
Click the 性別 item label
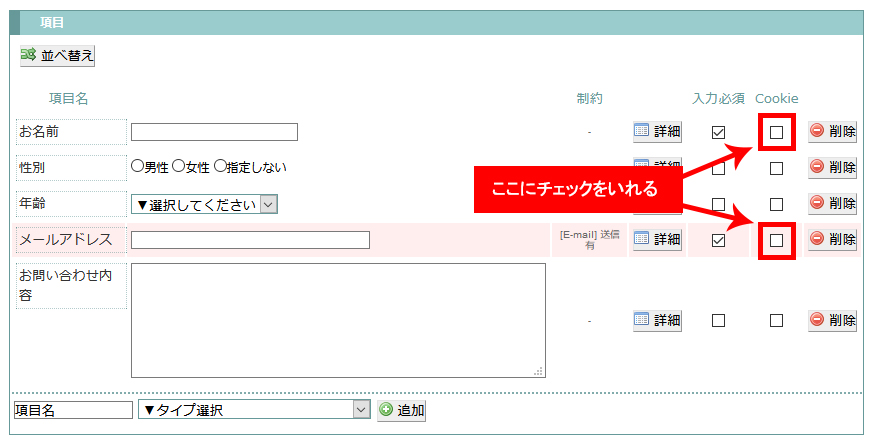pyautogui.click(x=72, y=168)
